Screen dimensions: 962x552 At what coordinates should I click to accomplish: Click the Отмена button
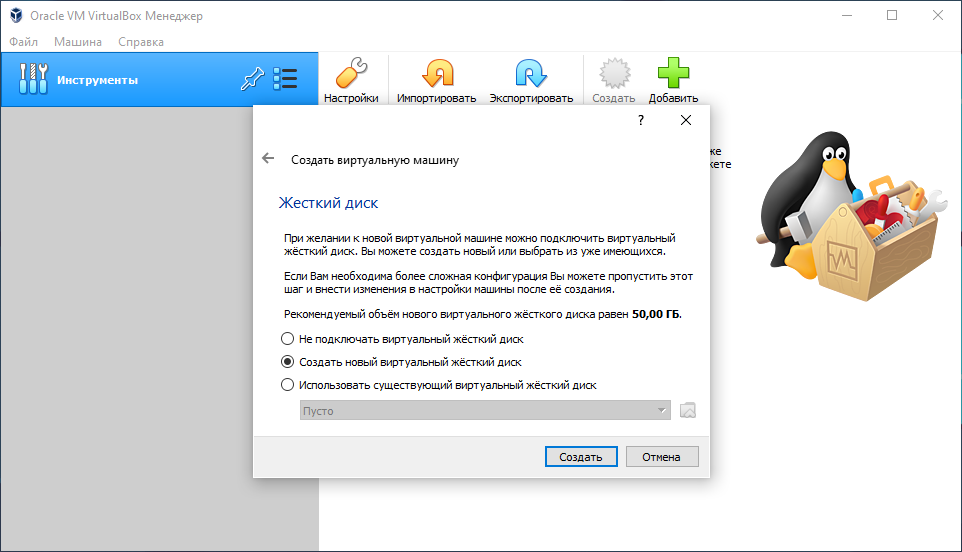click(x=662, y=457)
